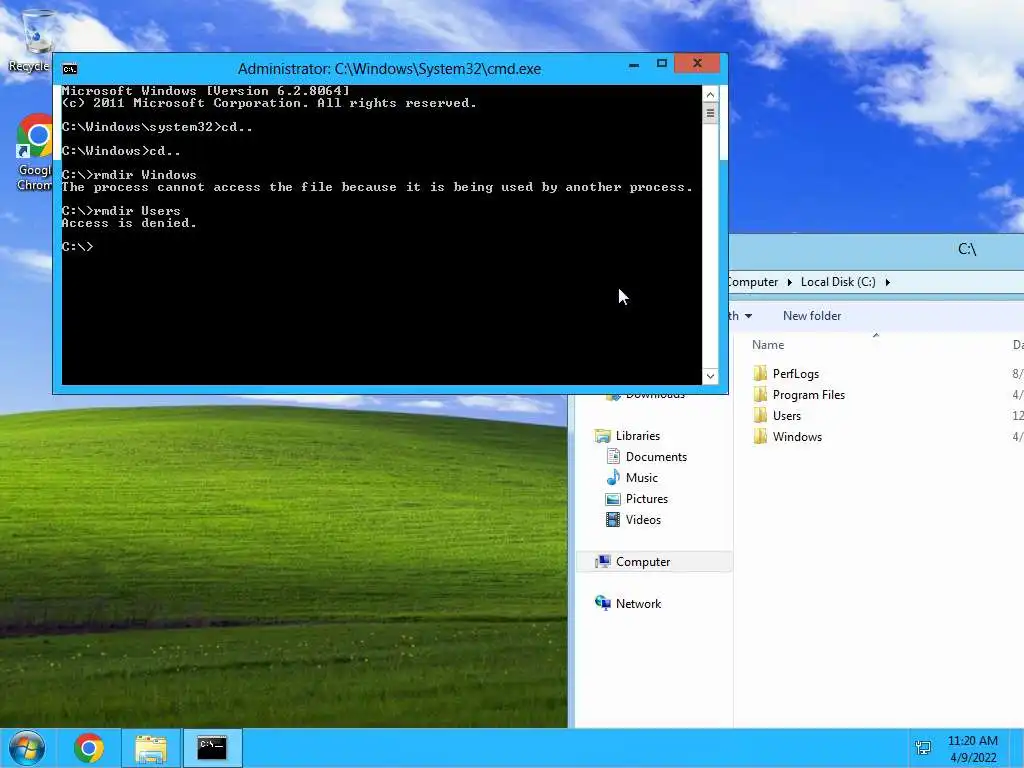The width and height of the screenshot is (1024, 768).
Task: Click the cmd window title bar text
Action: click(x=389, y=69)
